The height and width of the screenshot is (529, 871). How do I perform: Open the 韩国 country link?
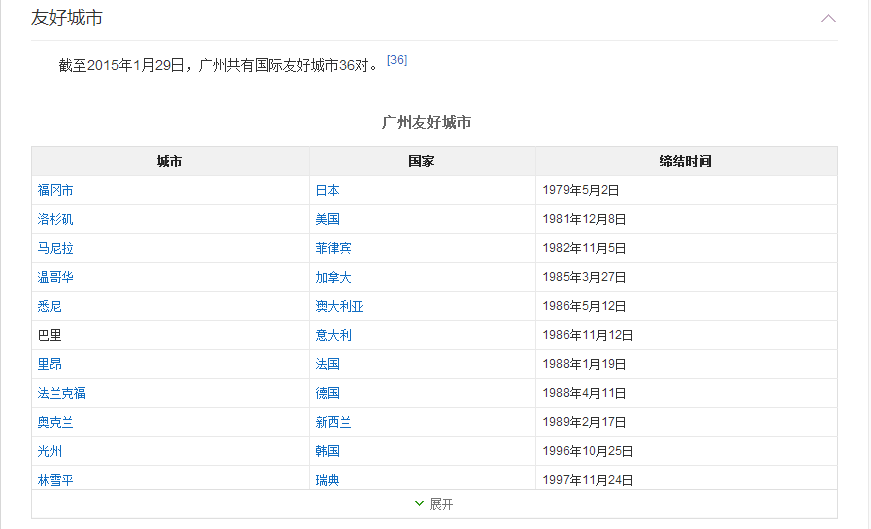click(x=327, y=451)
